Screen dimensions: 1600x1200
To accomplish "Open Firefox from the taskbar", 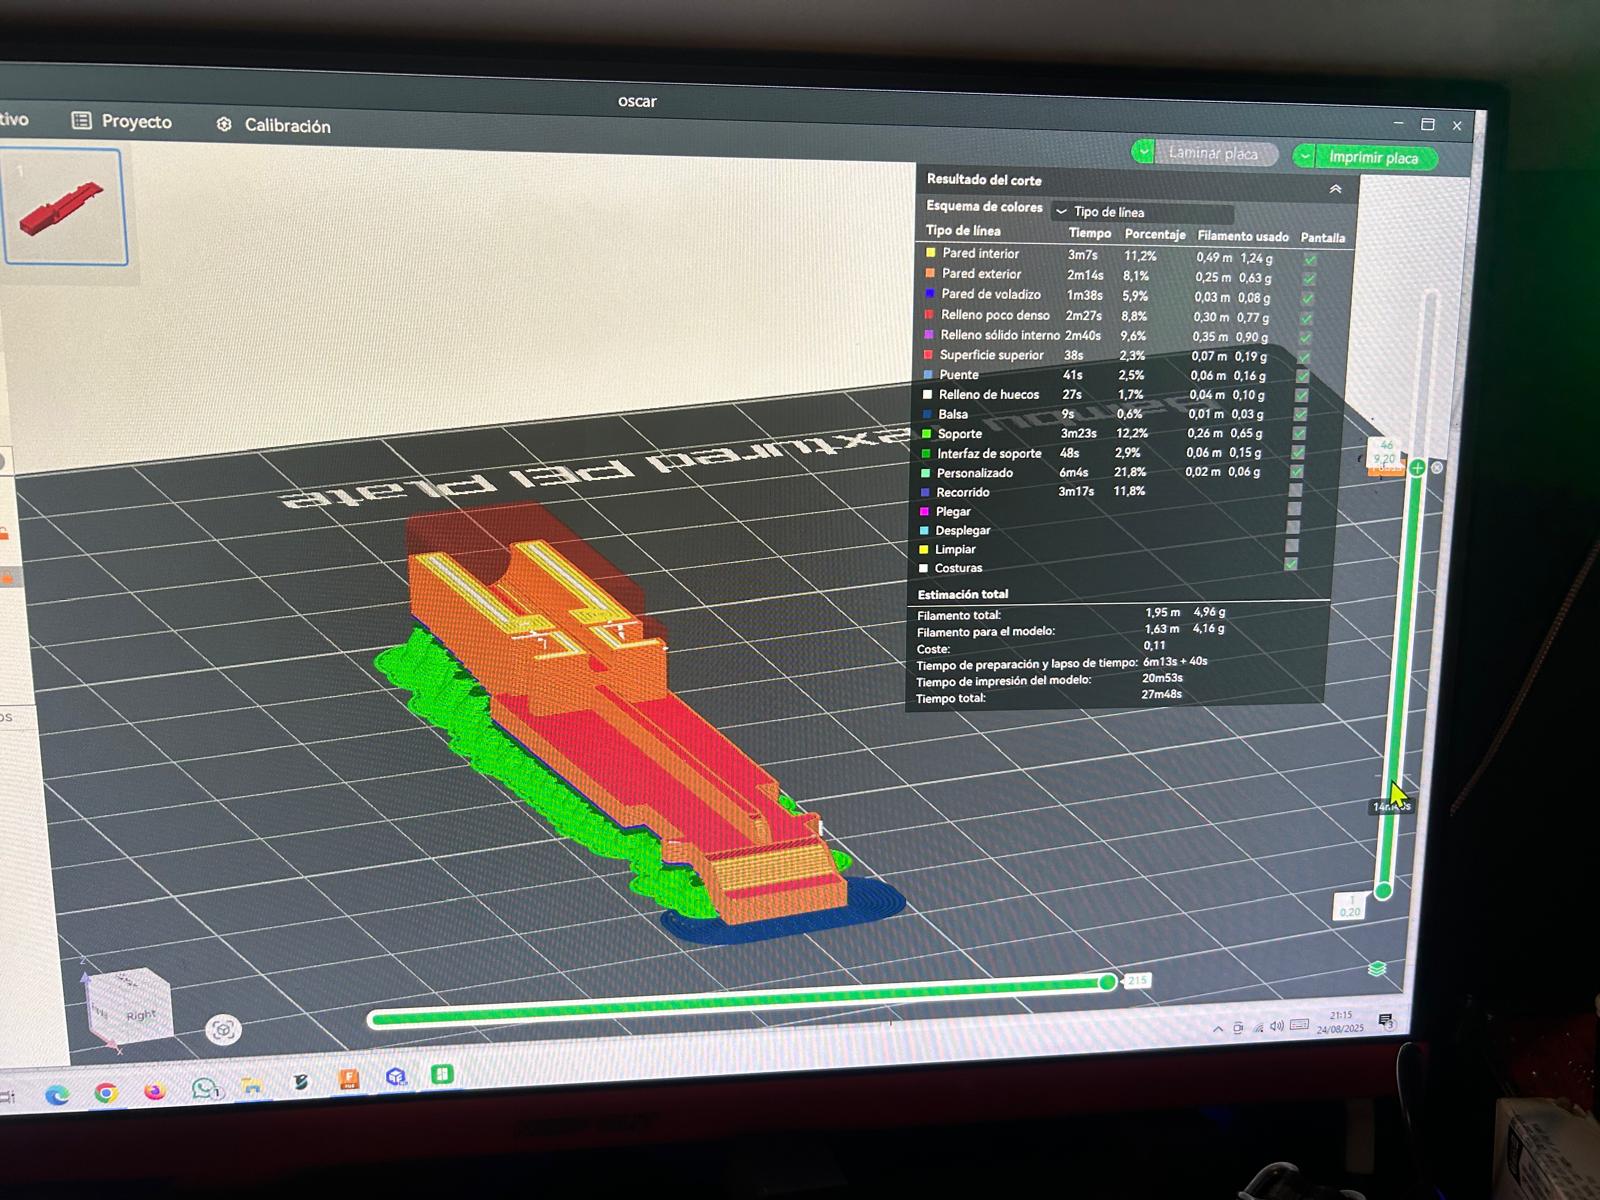I will pos(154,1090).
